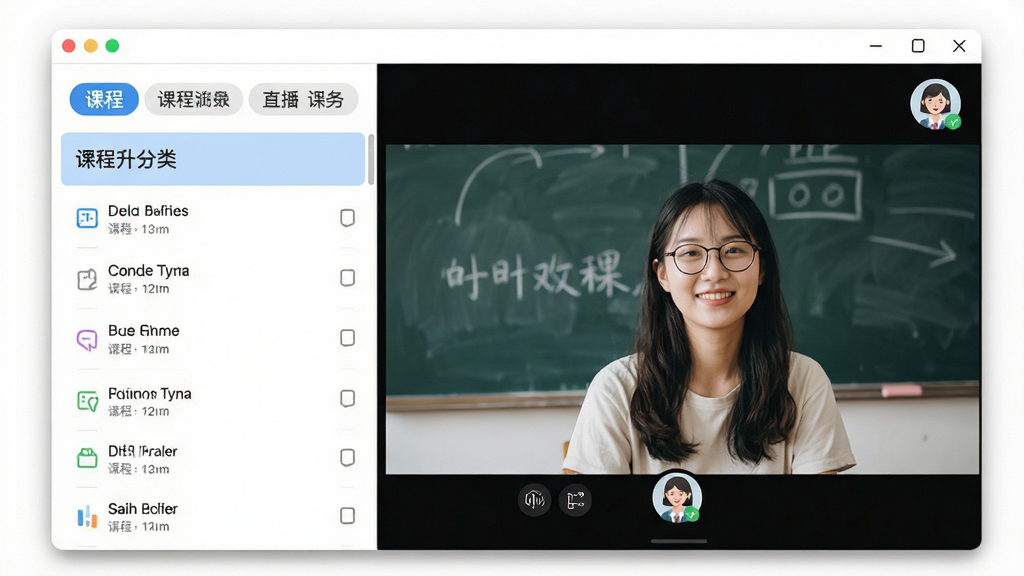Open the grey tab starting with 课程

[193, 99]
